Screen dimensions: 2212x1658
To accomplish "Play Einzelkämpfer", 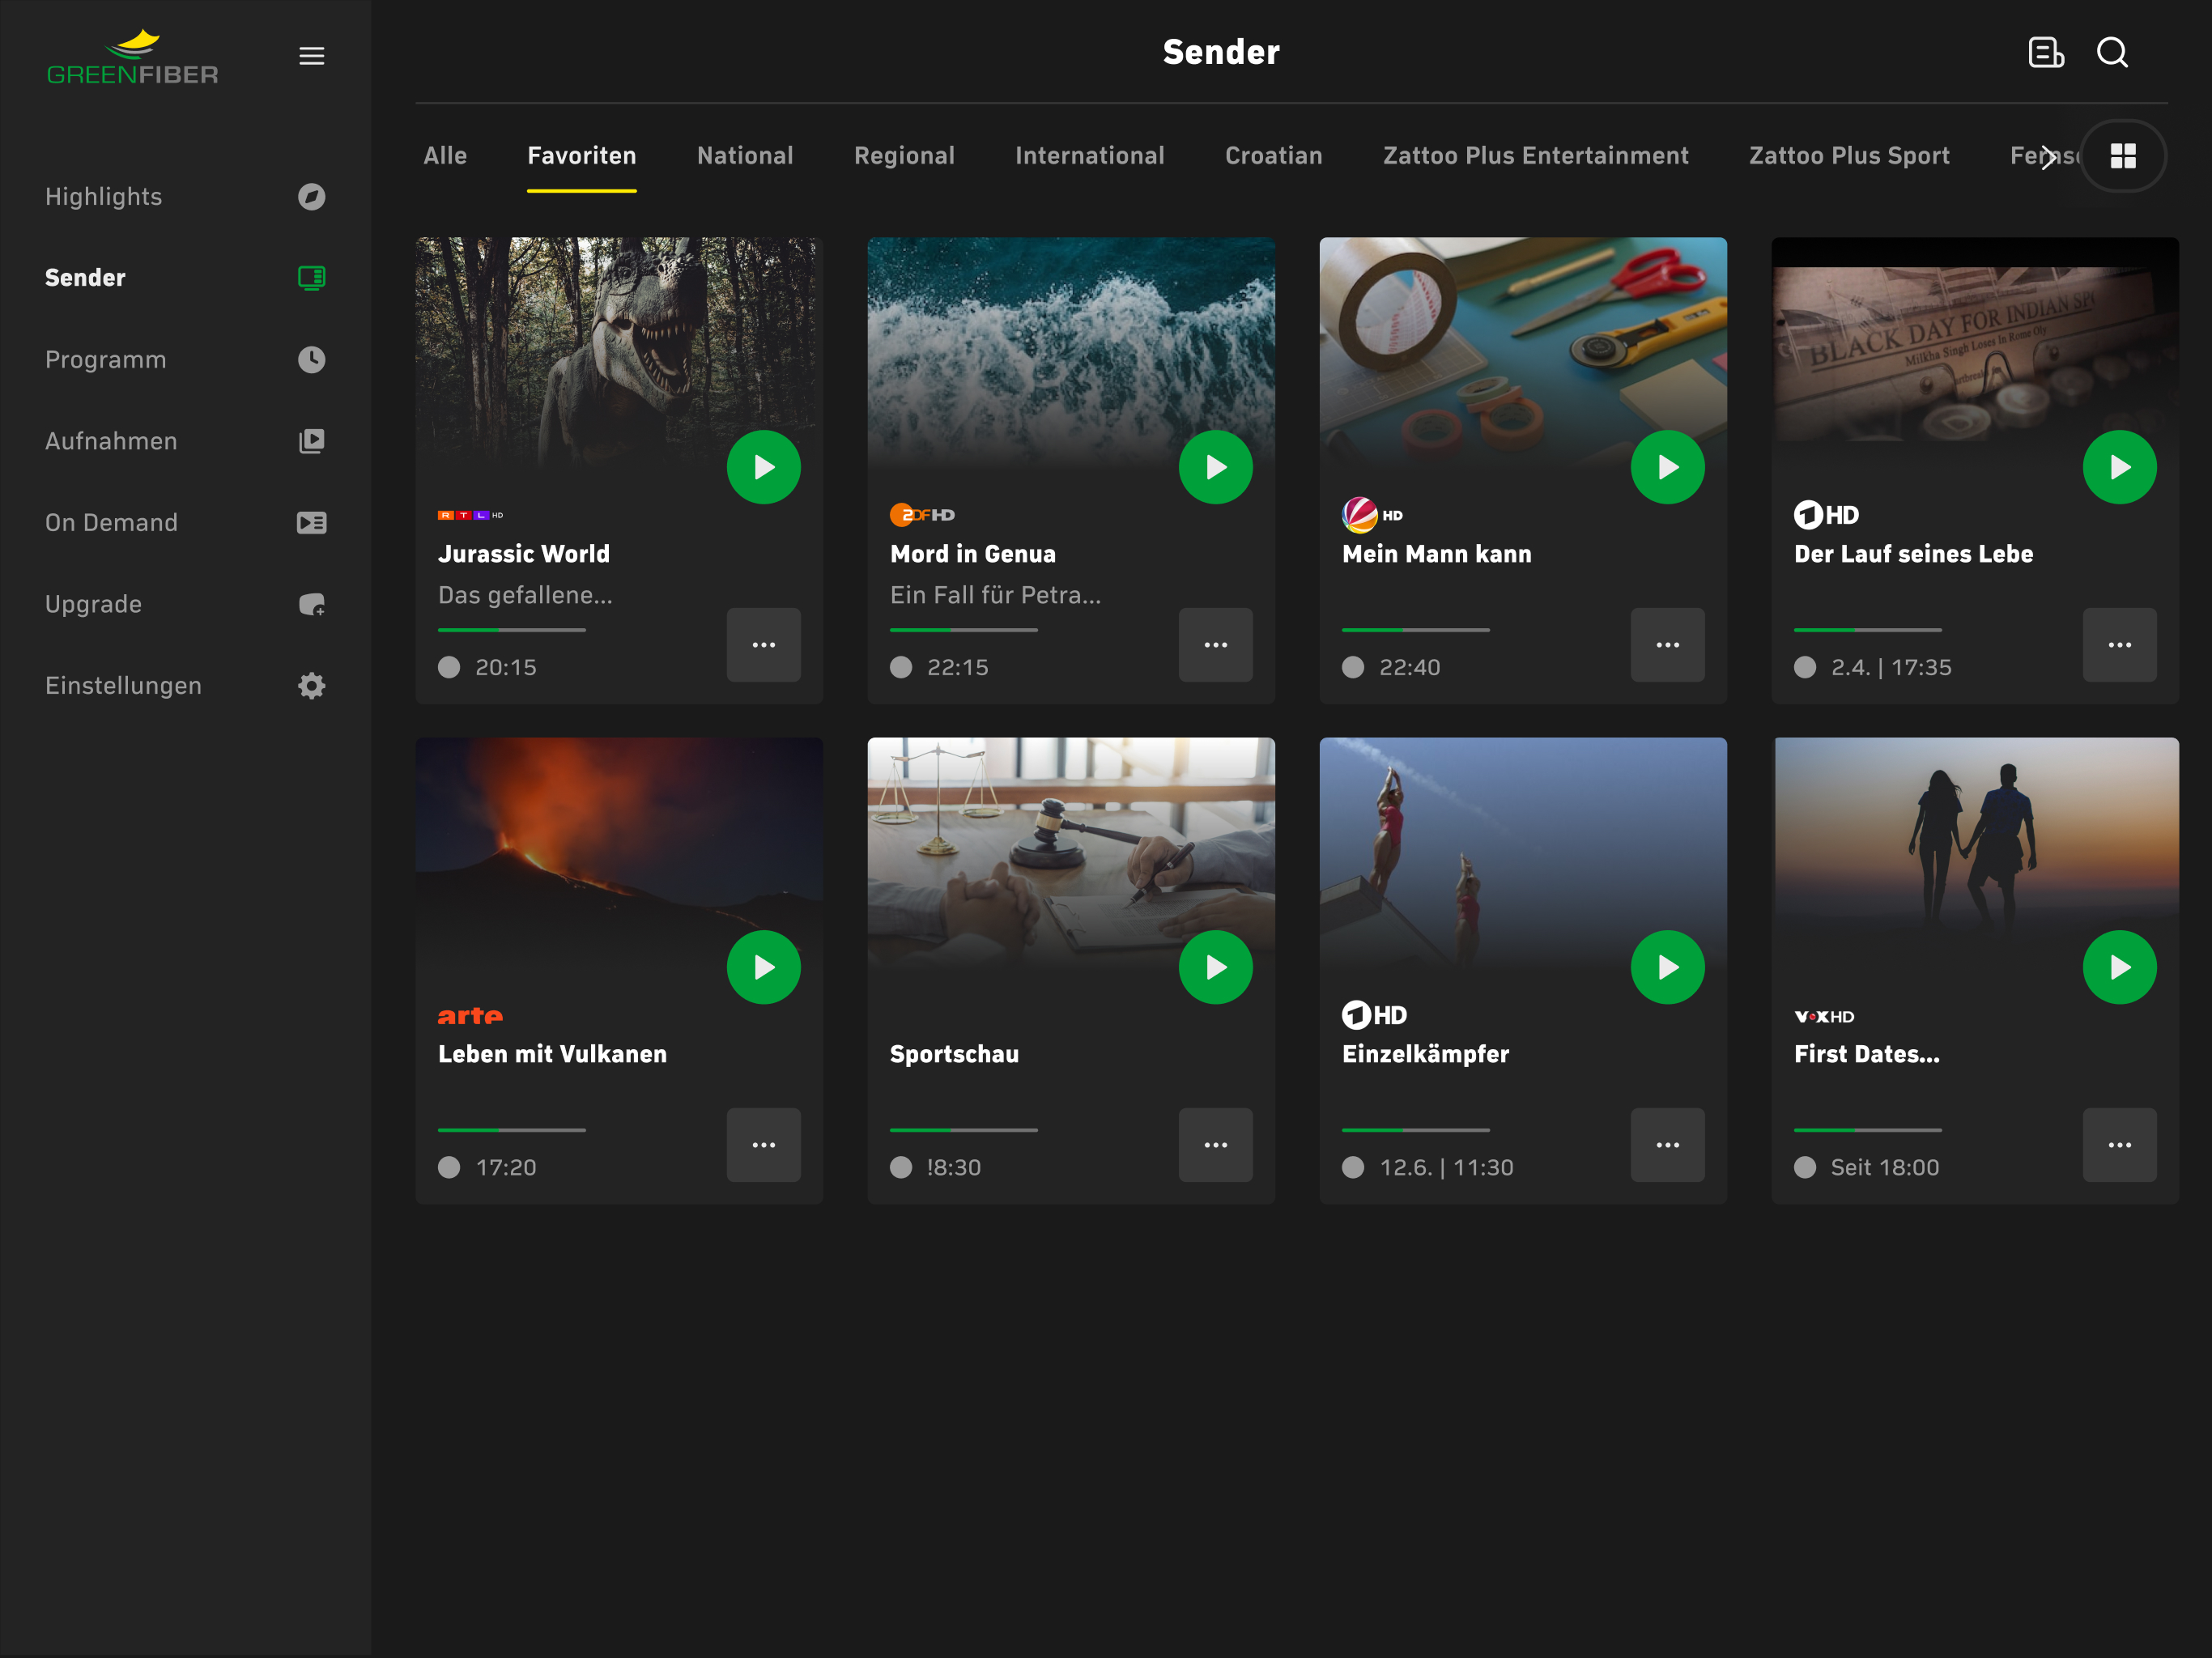I will 1668,967.
